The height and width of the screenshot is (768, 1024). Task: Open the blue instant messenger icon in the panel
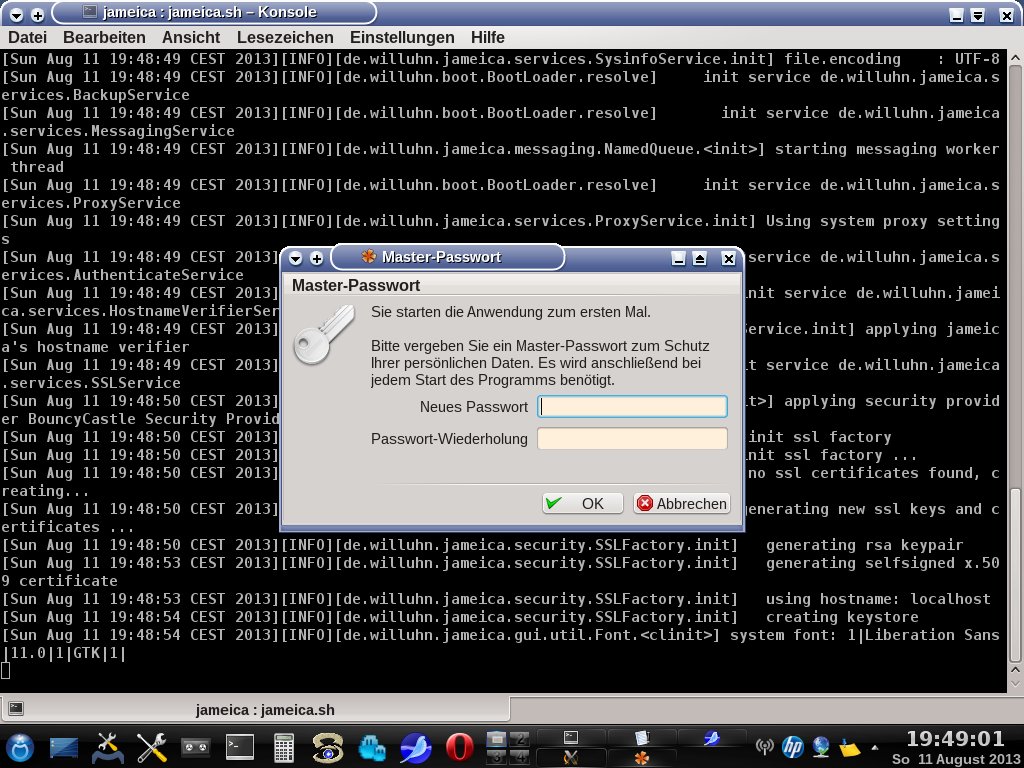pyautogui.click(x=372, y=747)
